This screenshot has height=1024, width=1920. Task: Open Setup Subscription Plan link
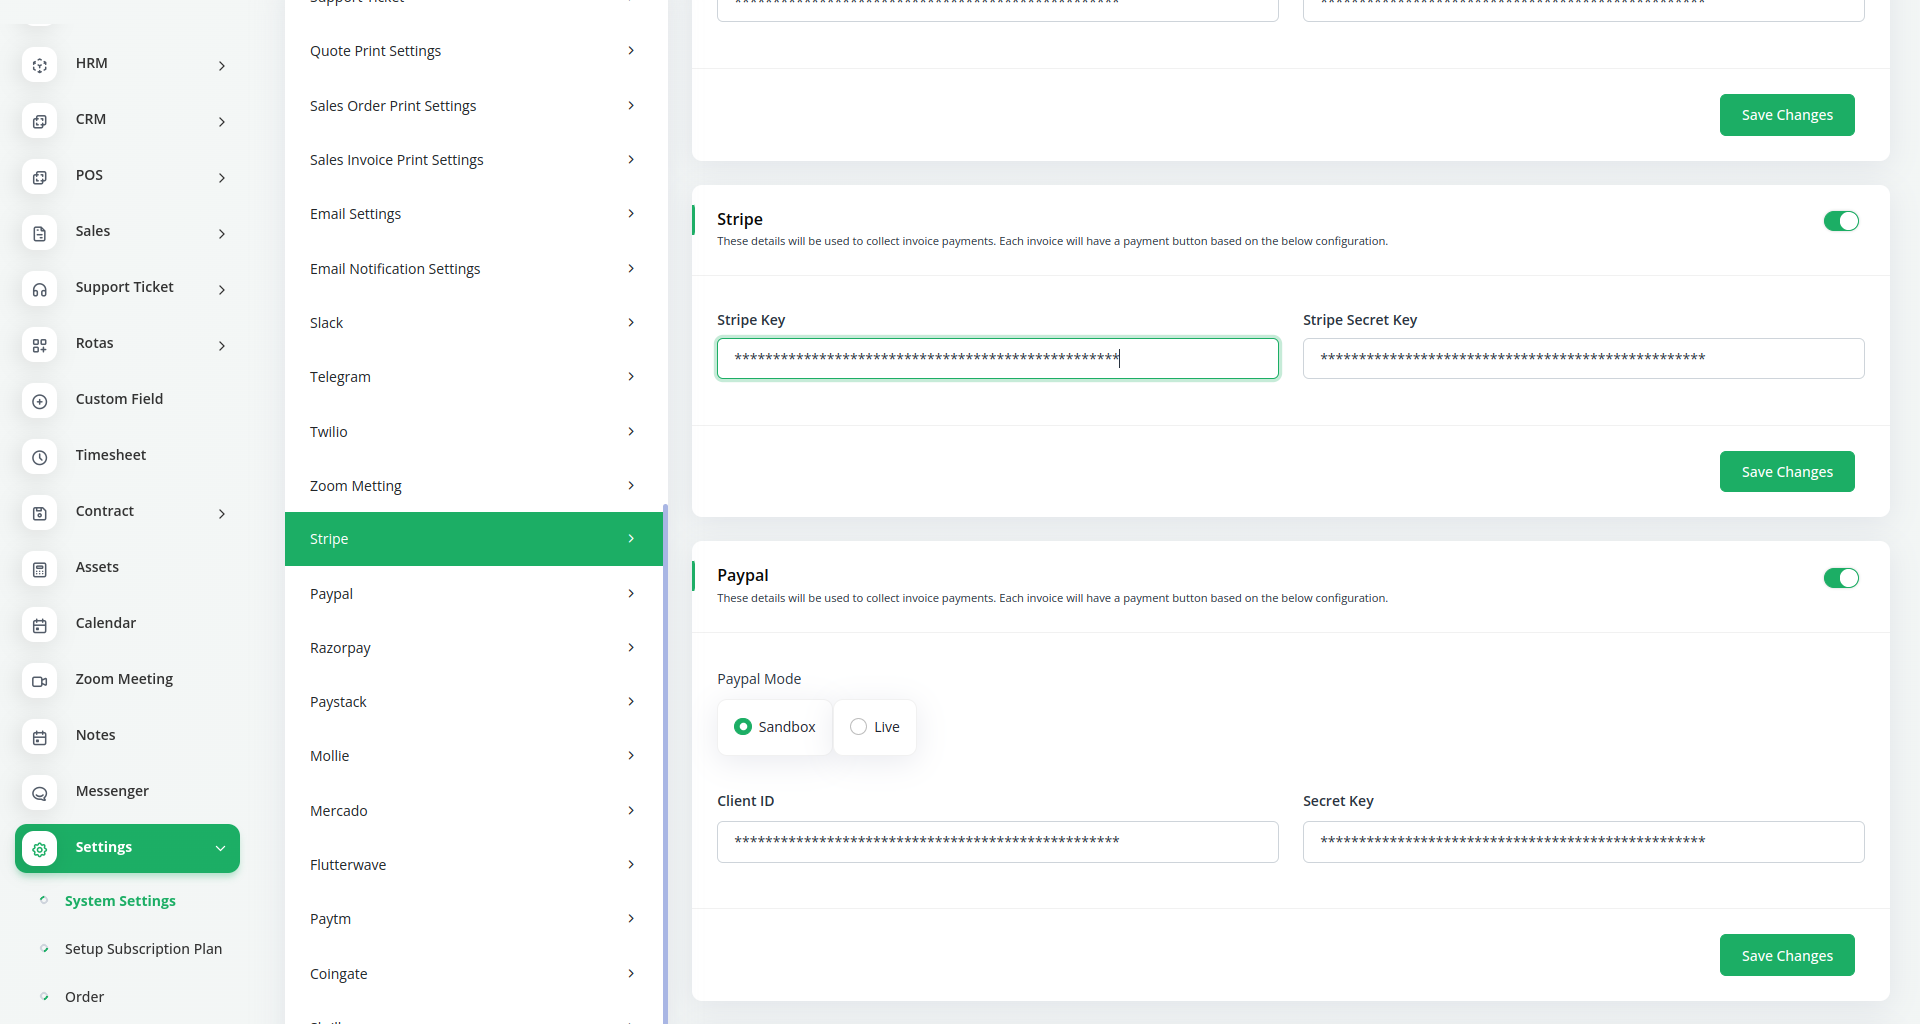(143, 949)
